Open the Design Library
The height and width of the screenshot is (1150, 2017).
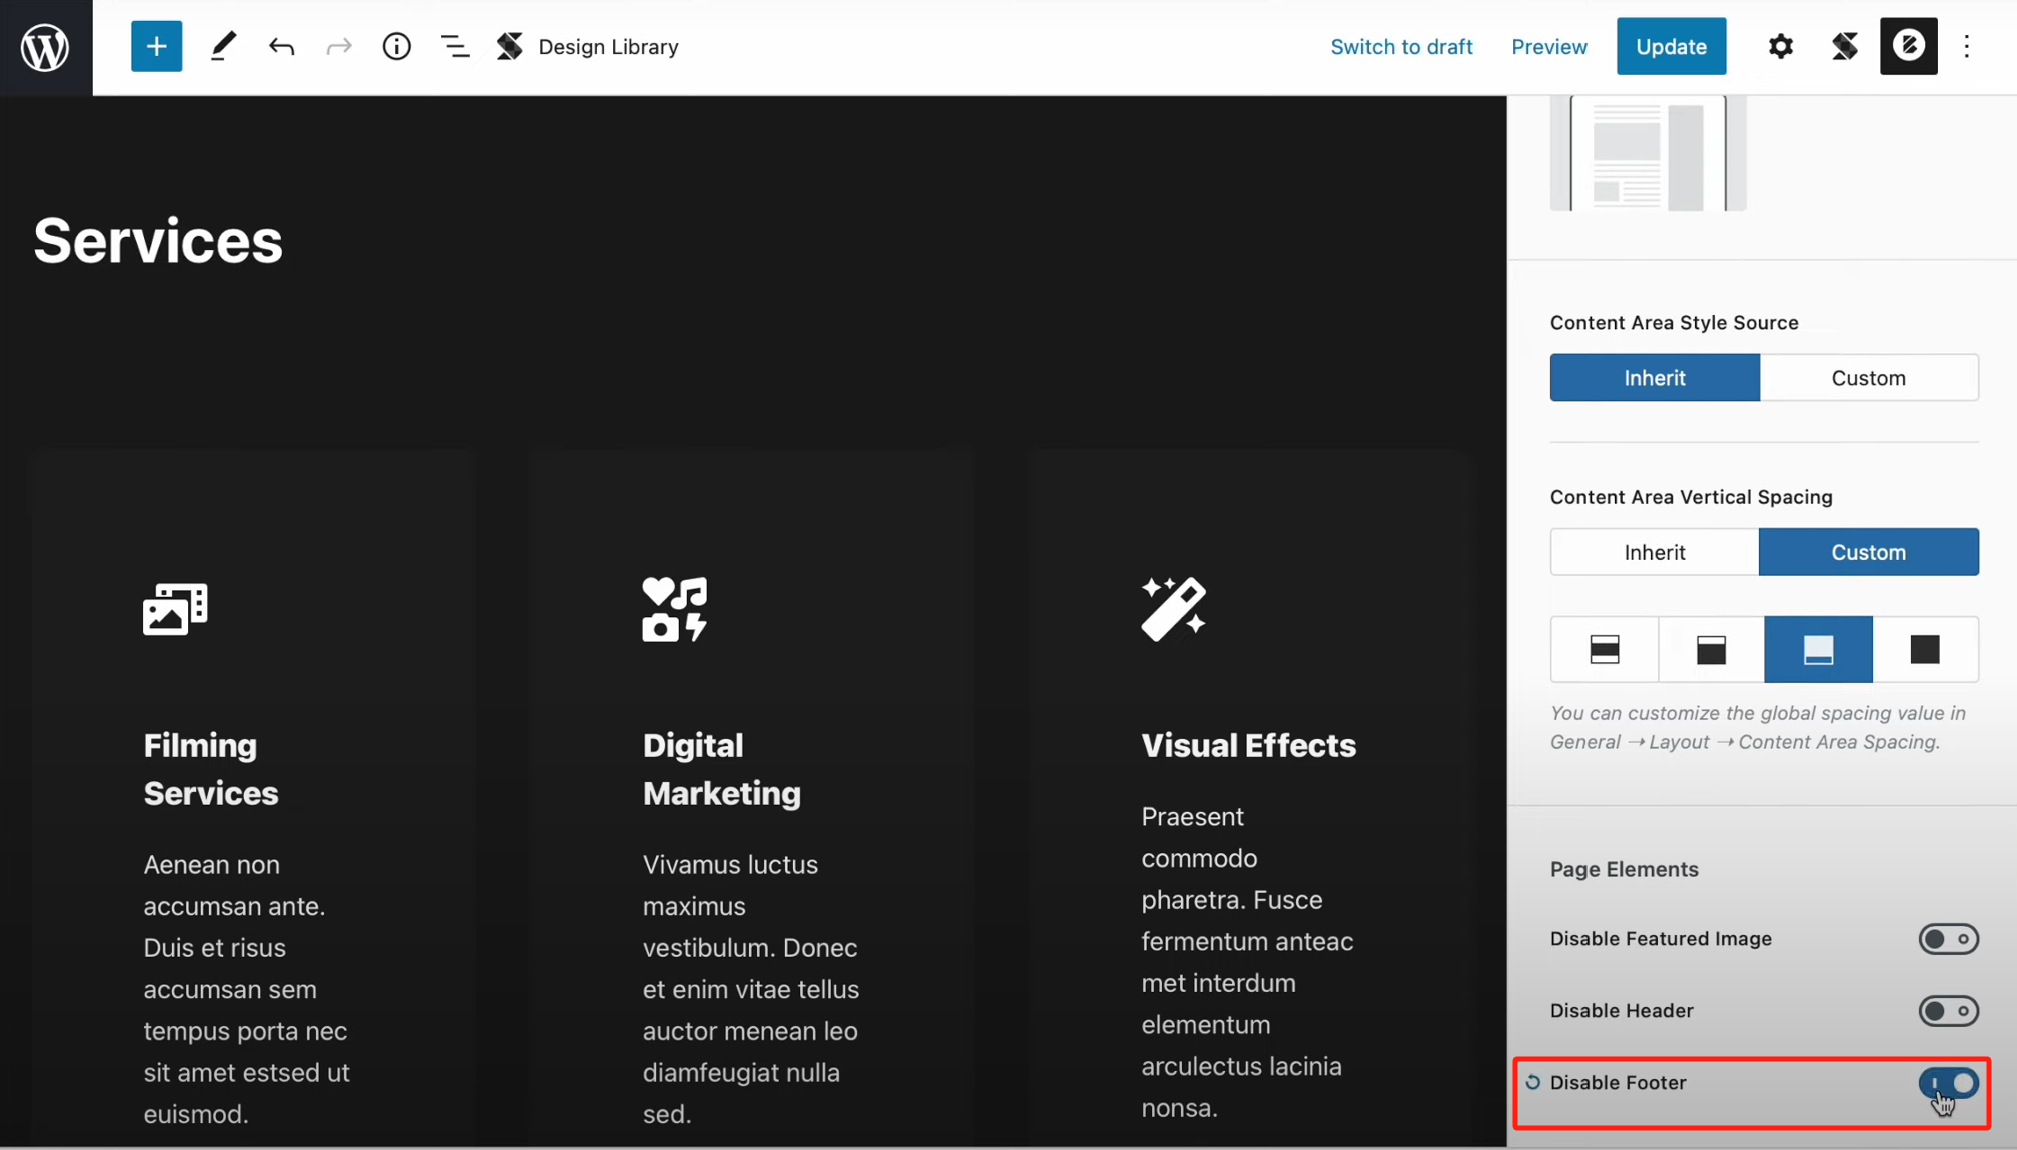(x=587, y=46)
